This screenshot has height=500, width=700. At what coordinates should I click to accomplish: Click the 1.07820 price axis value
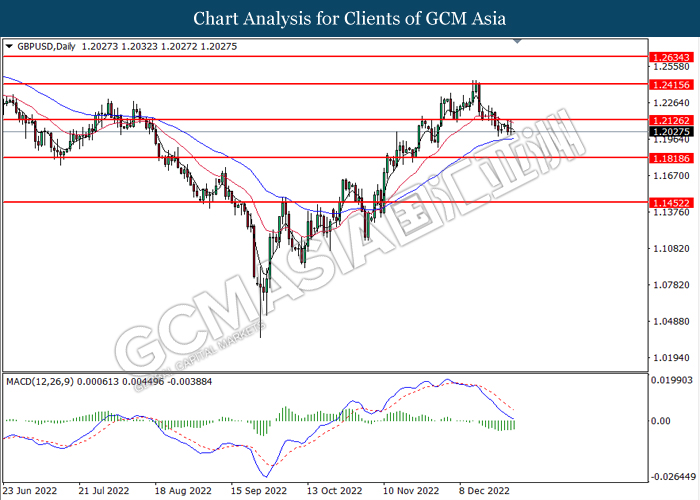[671, 285]
